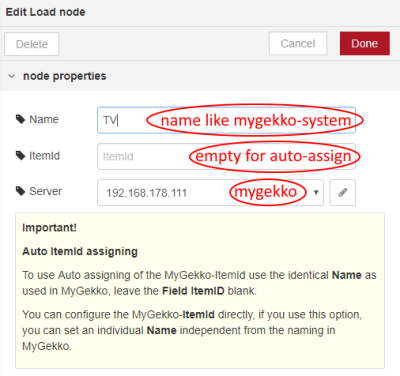Click the 'Edit Load node' title

point(45,12)
